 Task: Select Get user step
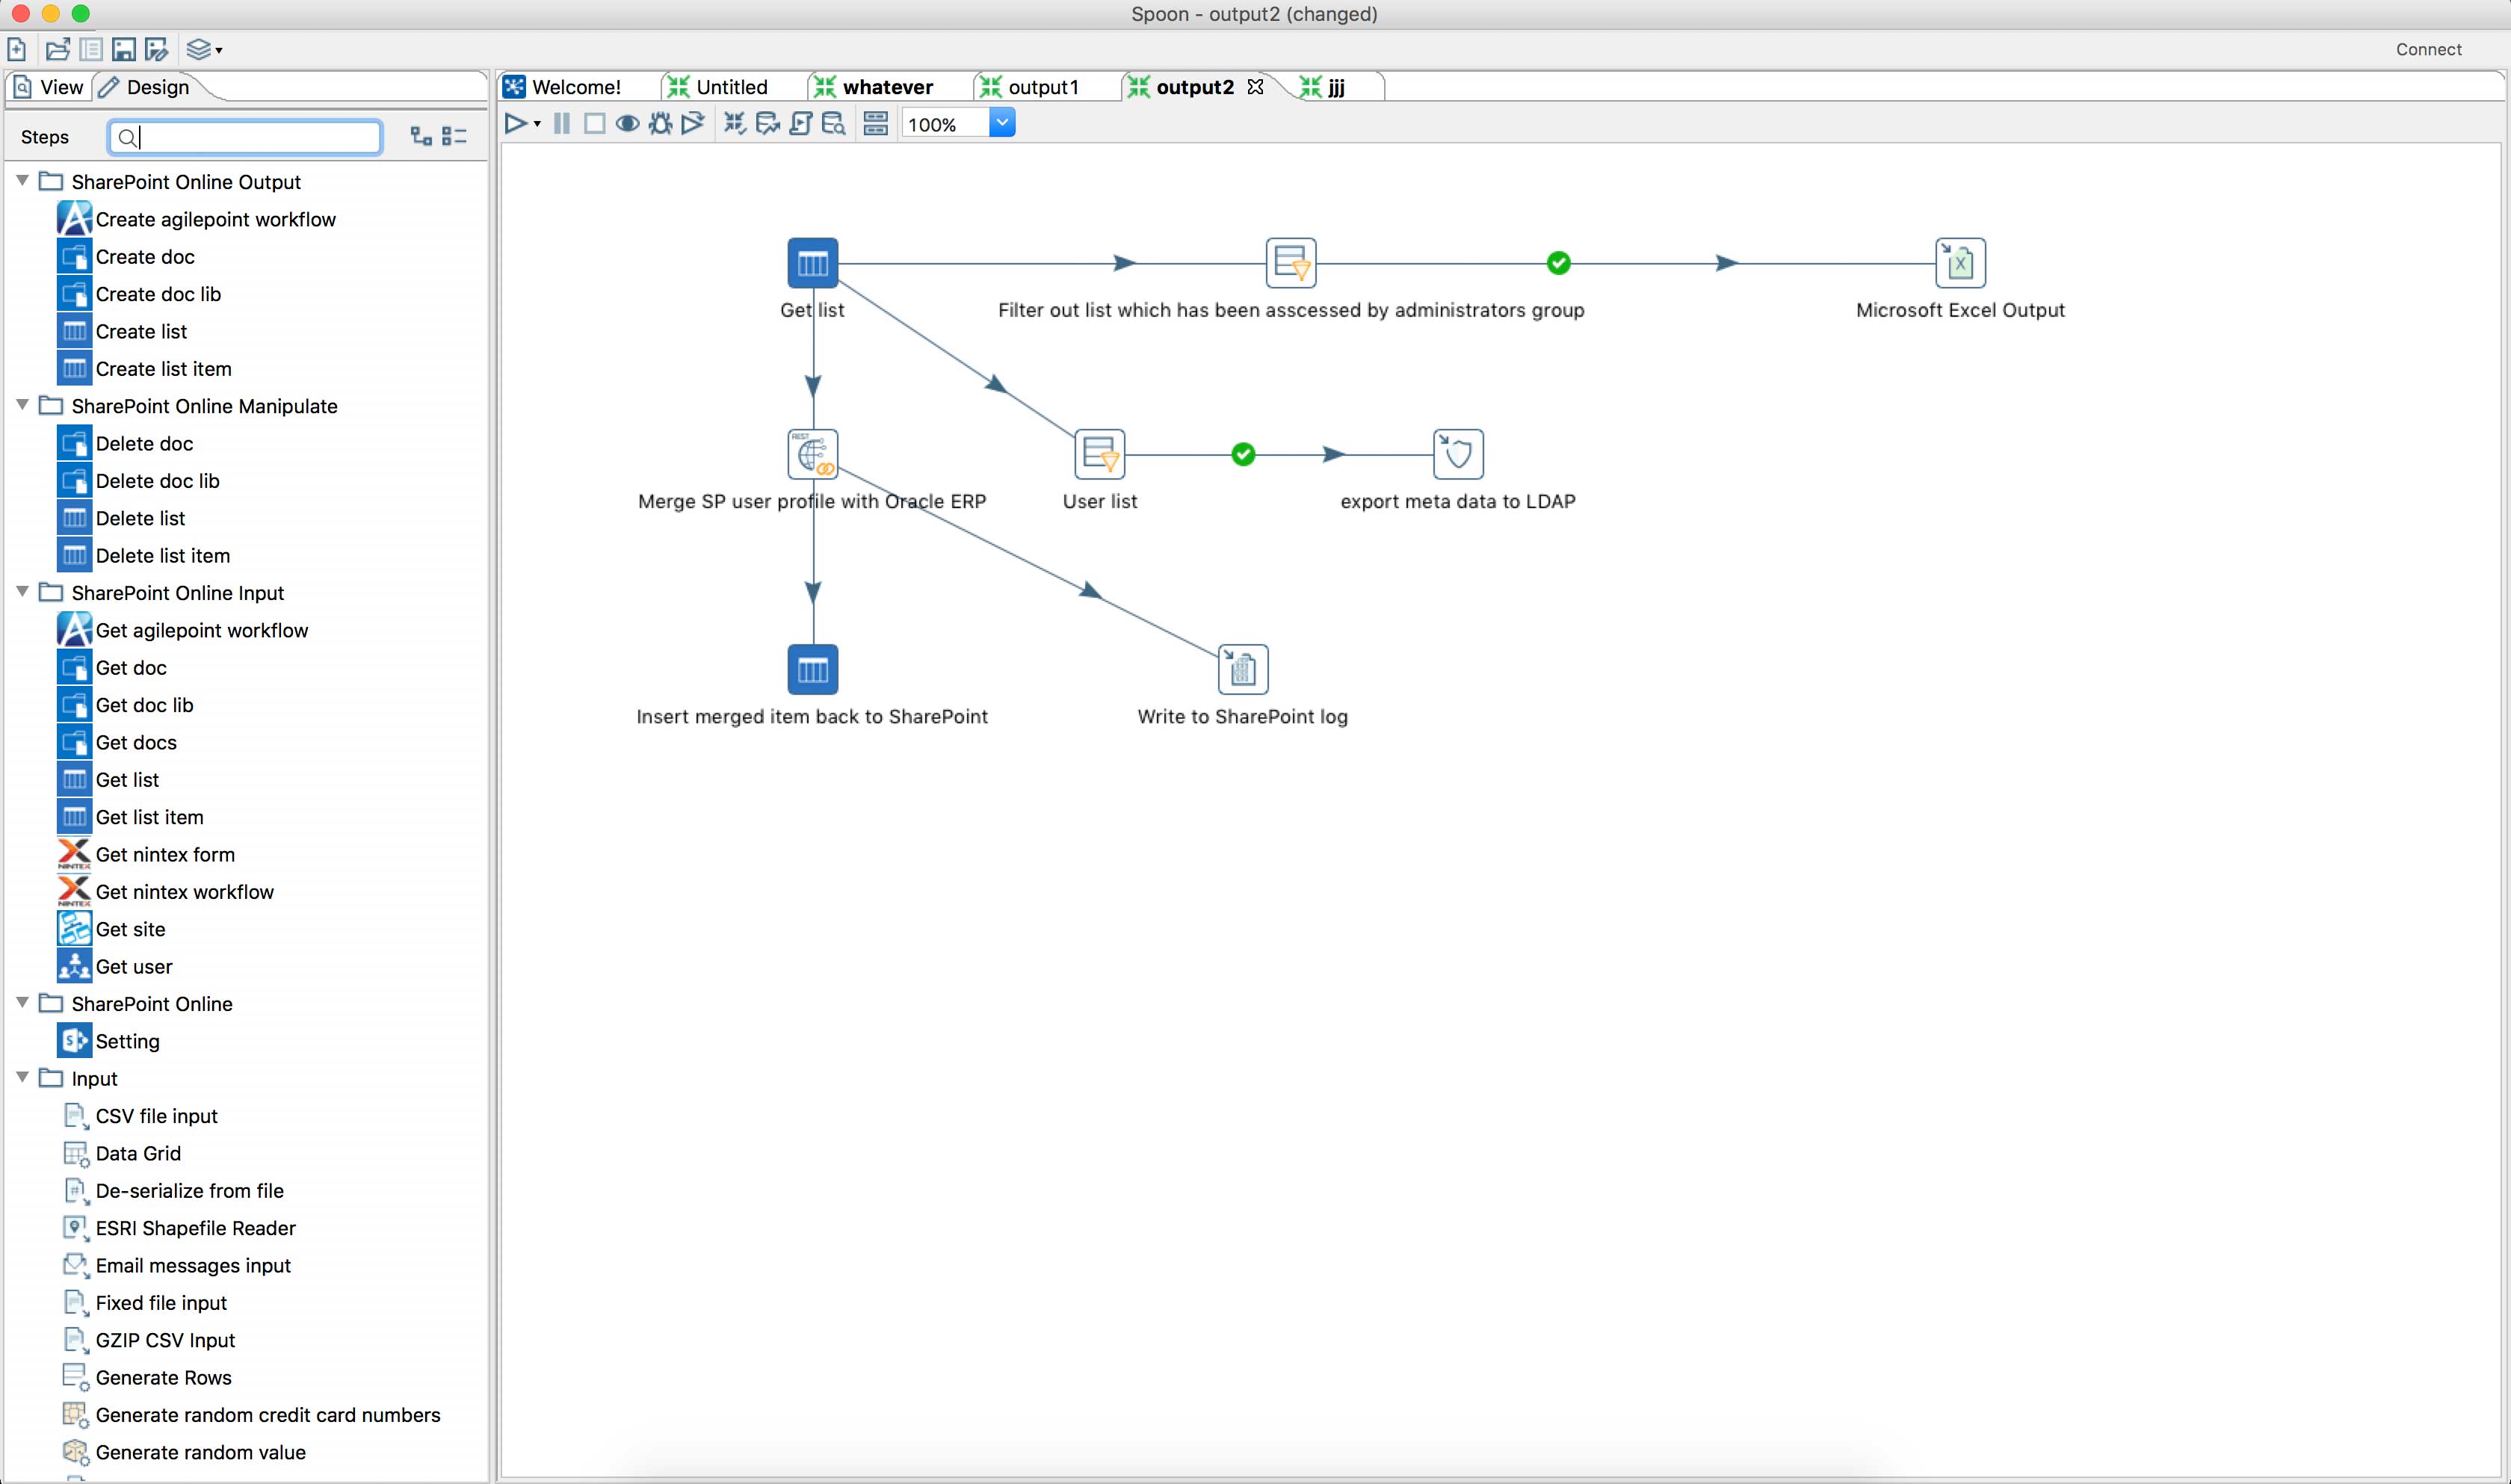pyautogui.click(x=116, y=966)
